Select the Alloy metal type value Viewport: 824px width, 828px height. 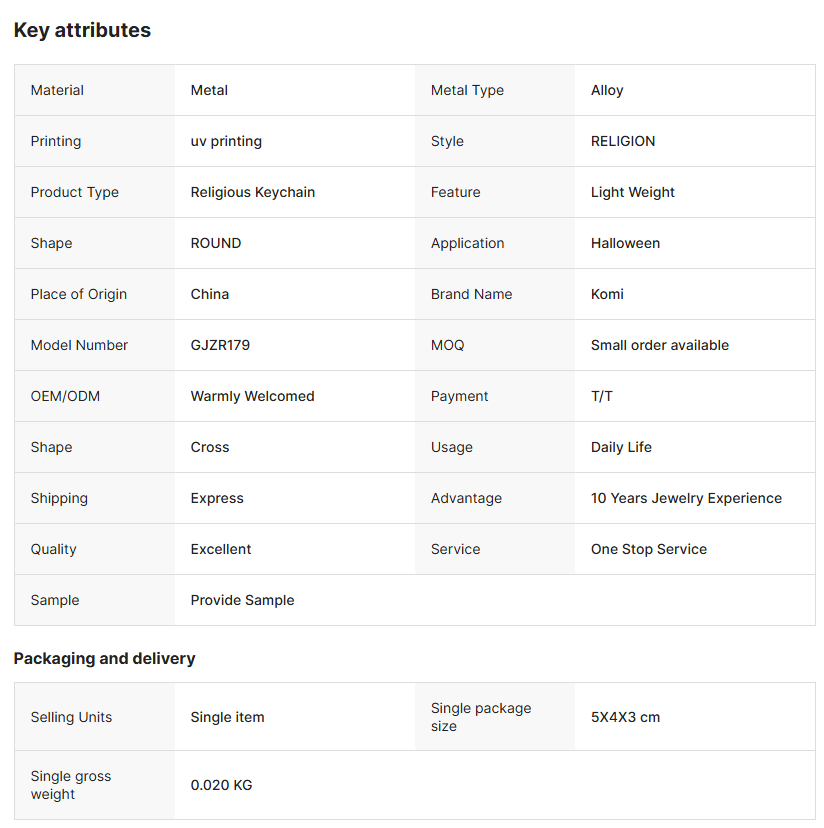click(x=607, y=90)
